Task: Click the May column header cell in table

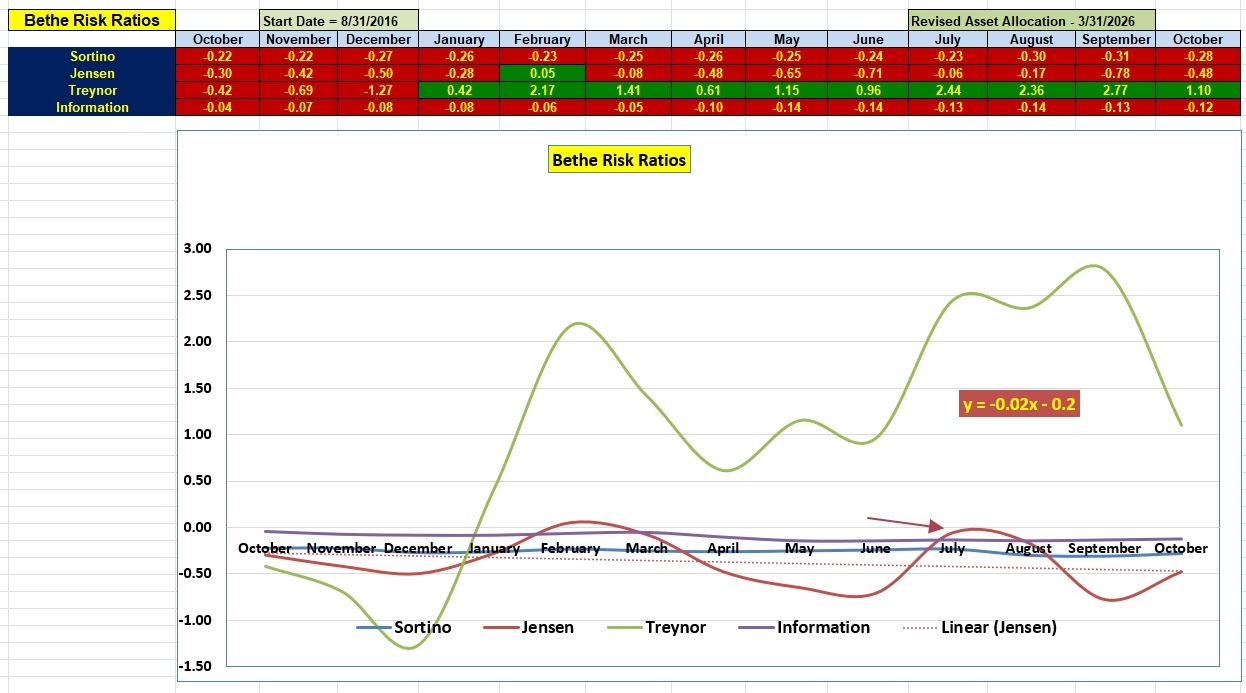Action: 787,39
